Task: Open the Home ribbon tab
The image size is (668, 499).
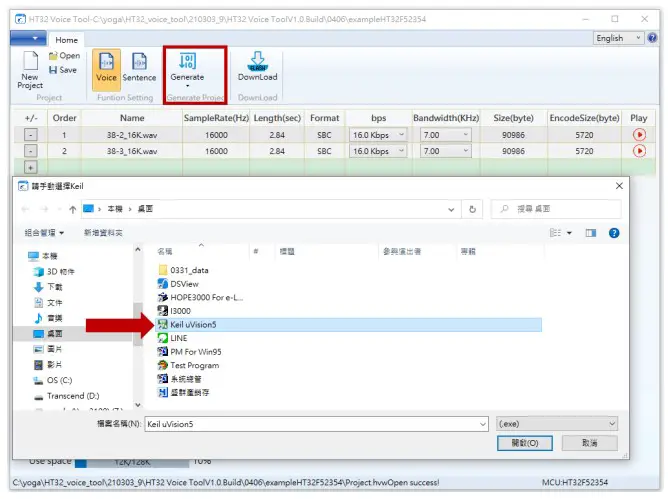Action: pyautogui.click(x=66, y=40)
